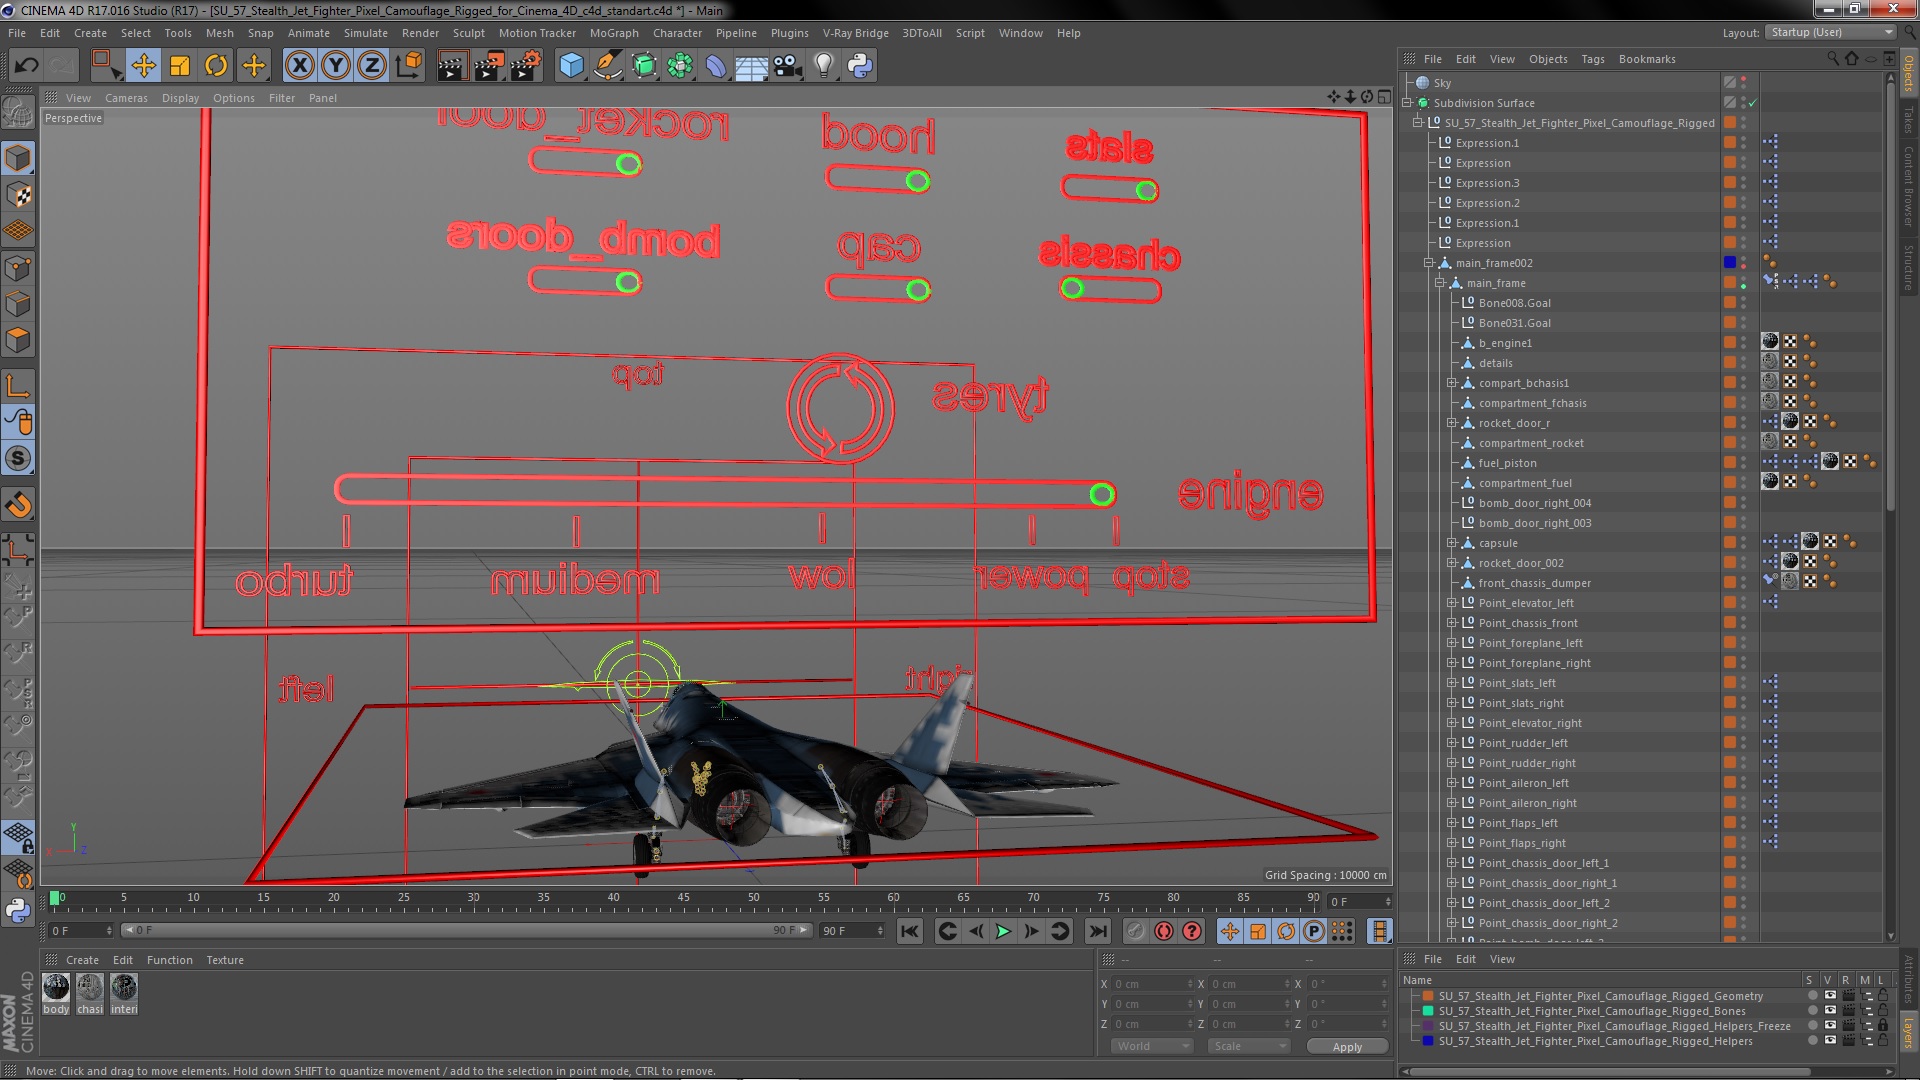
Task: Open the Character menu
Action: pyautogui.click(x=677, y=33)
